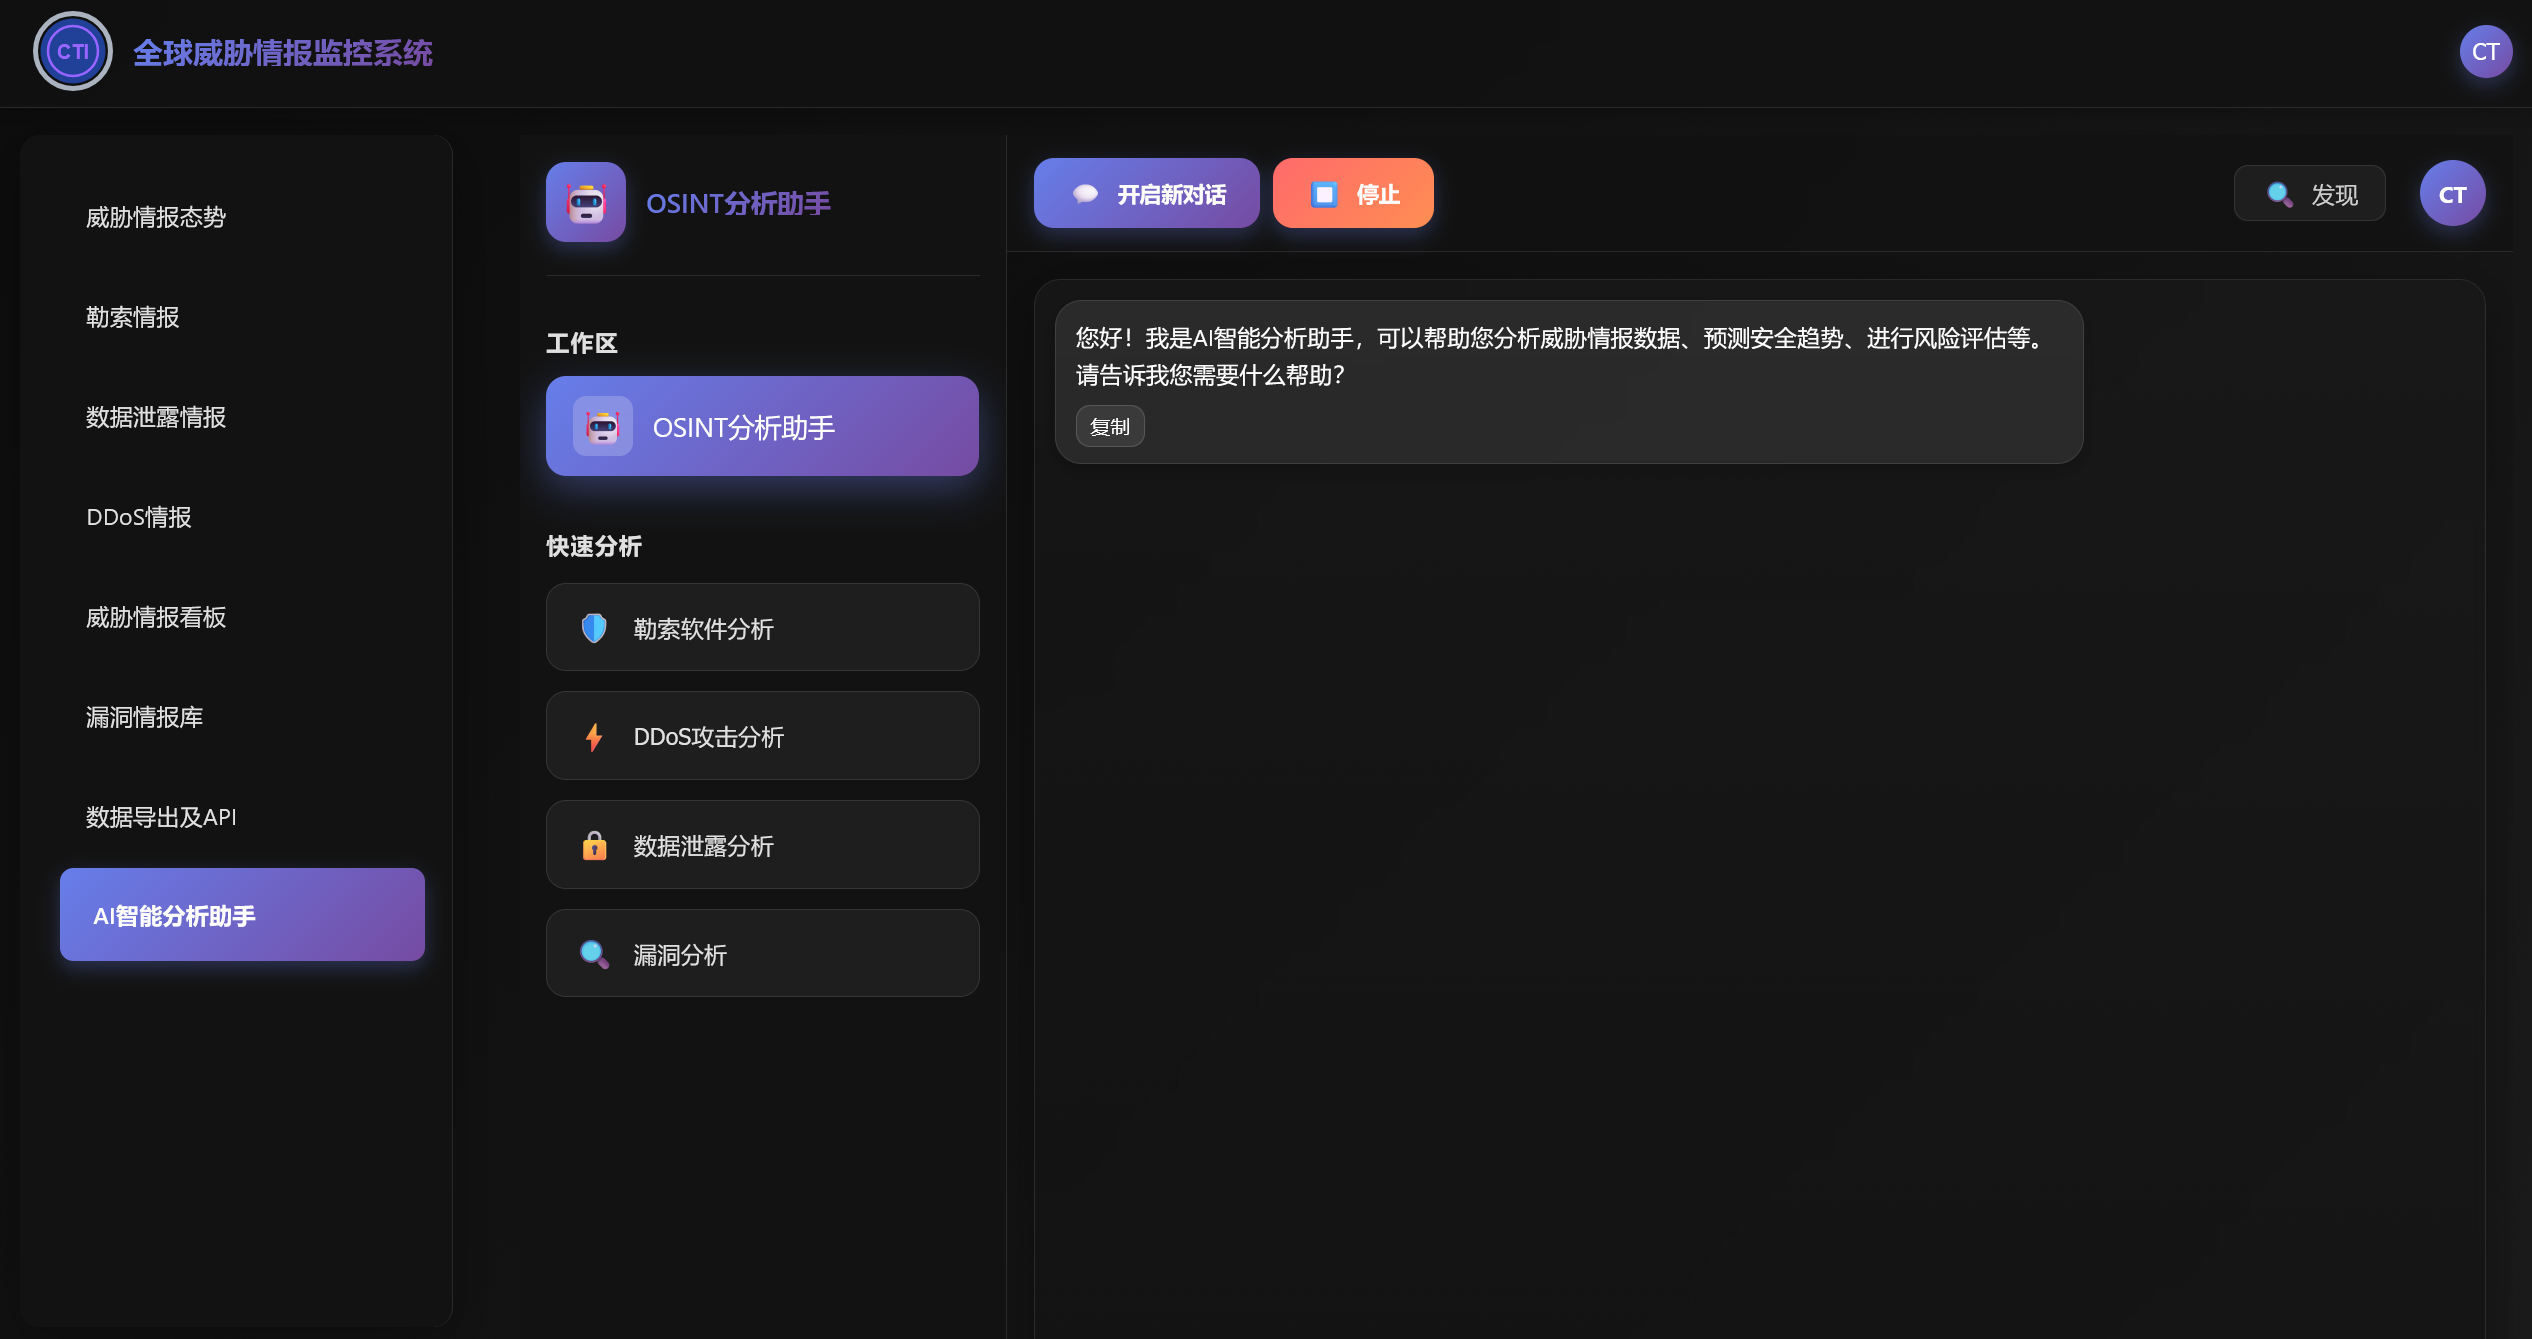This screenshot has width=2532, height=1339.
Task: Open 漏洞情报库 from the sidebar
Action: coord(144,717)
